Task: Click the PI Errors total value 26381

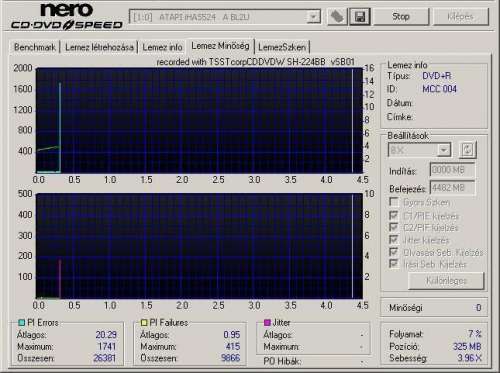Action: tap(105, 358)
